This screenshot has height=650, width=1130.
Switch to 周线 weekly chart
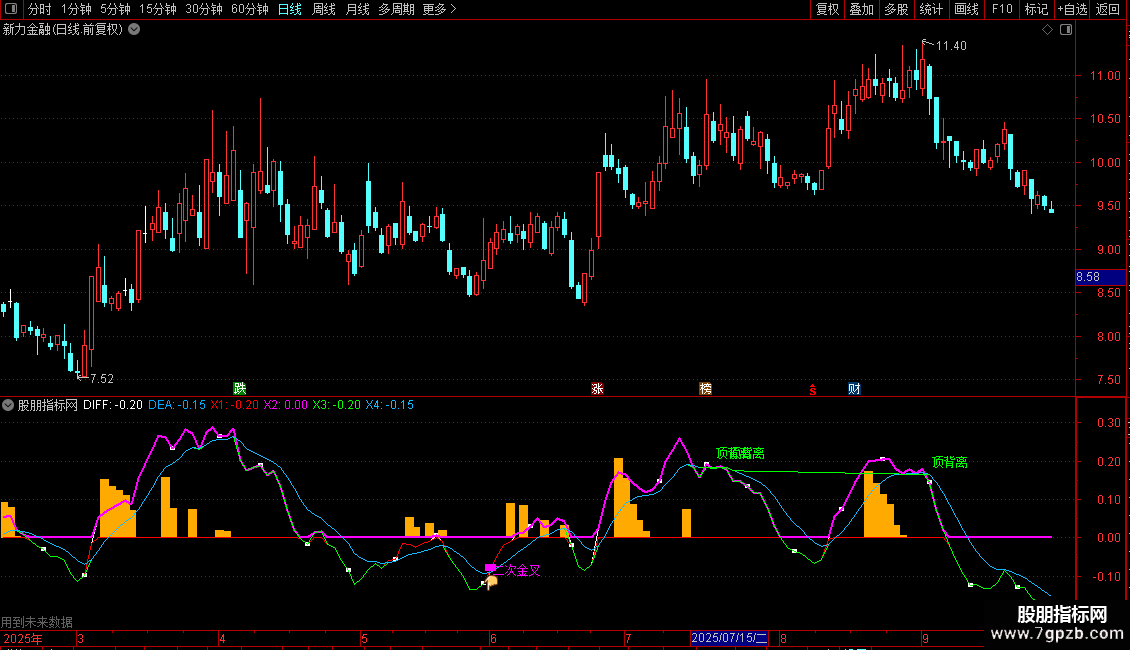[324, 9]
